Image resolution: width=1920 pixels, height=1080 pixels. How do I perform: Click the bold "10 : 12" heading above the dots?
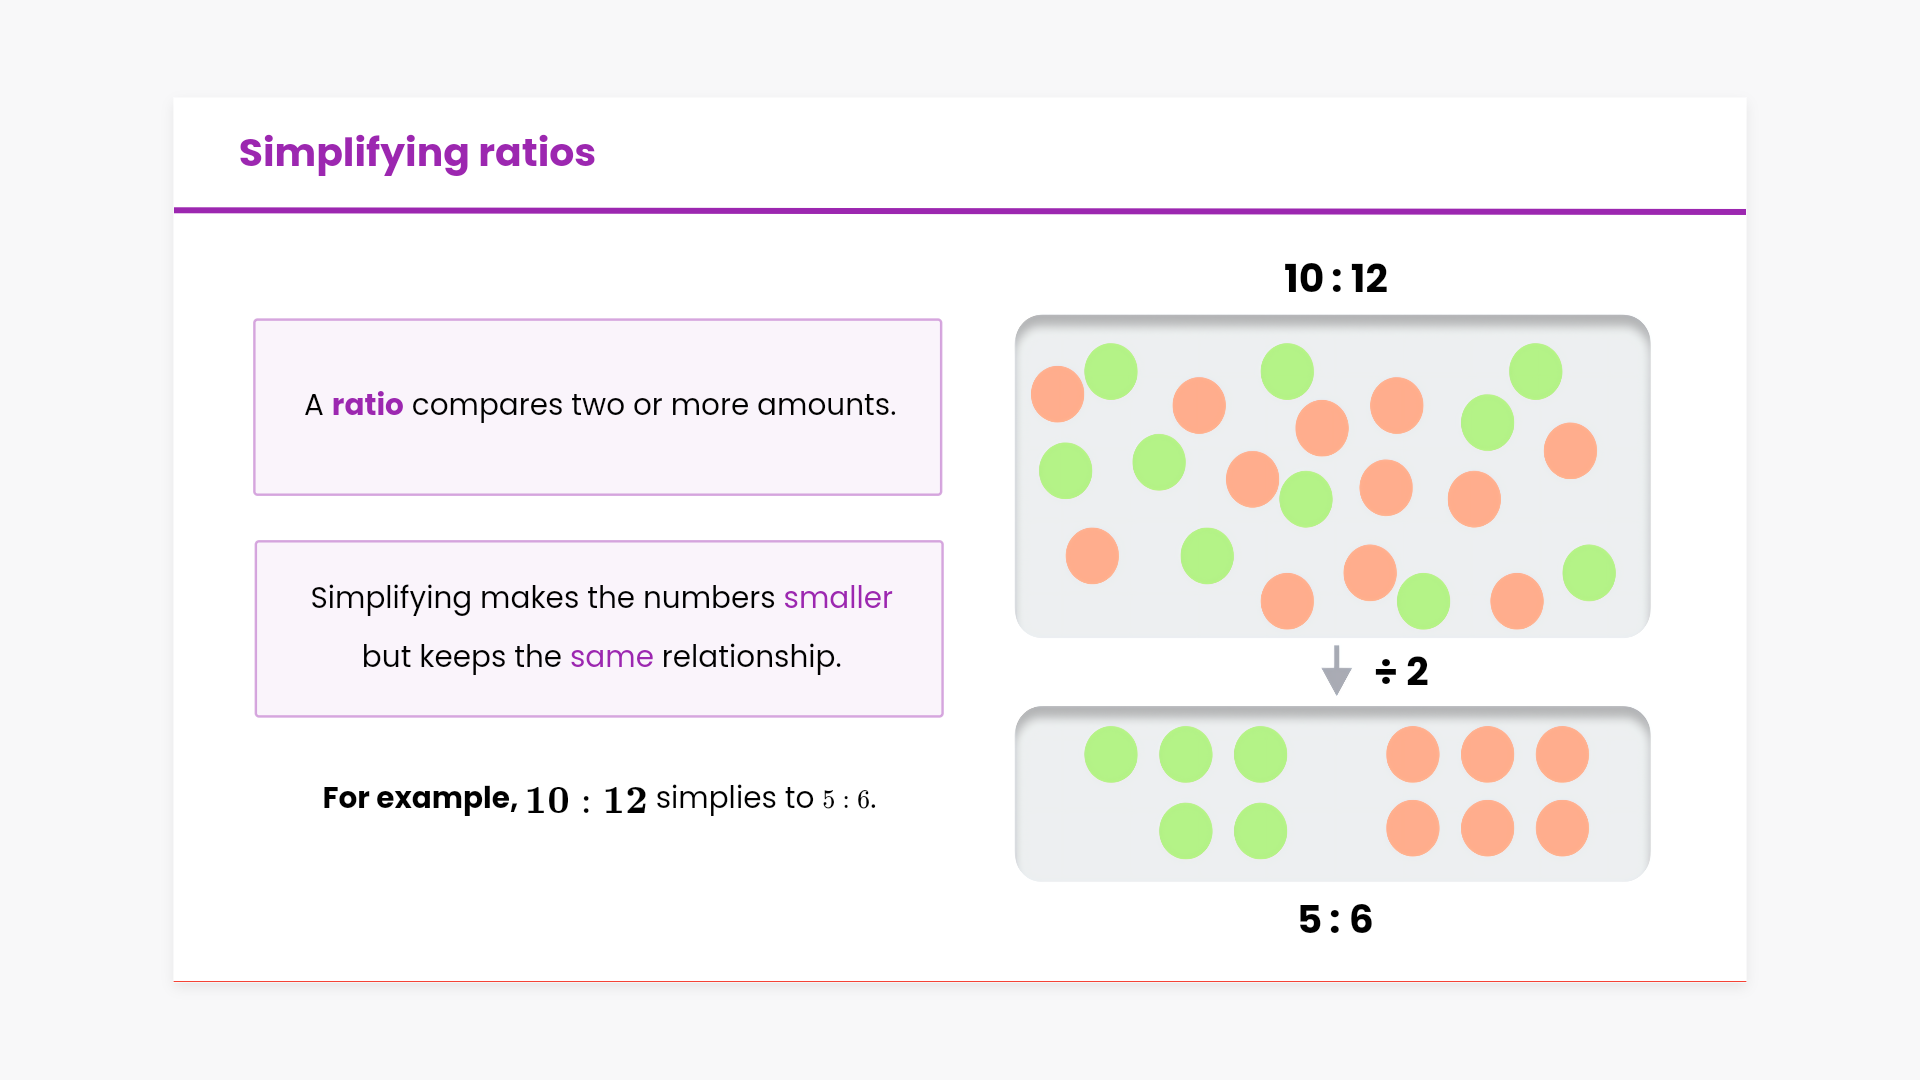pos(1335,278)
